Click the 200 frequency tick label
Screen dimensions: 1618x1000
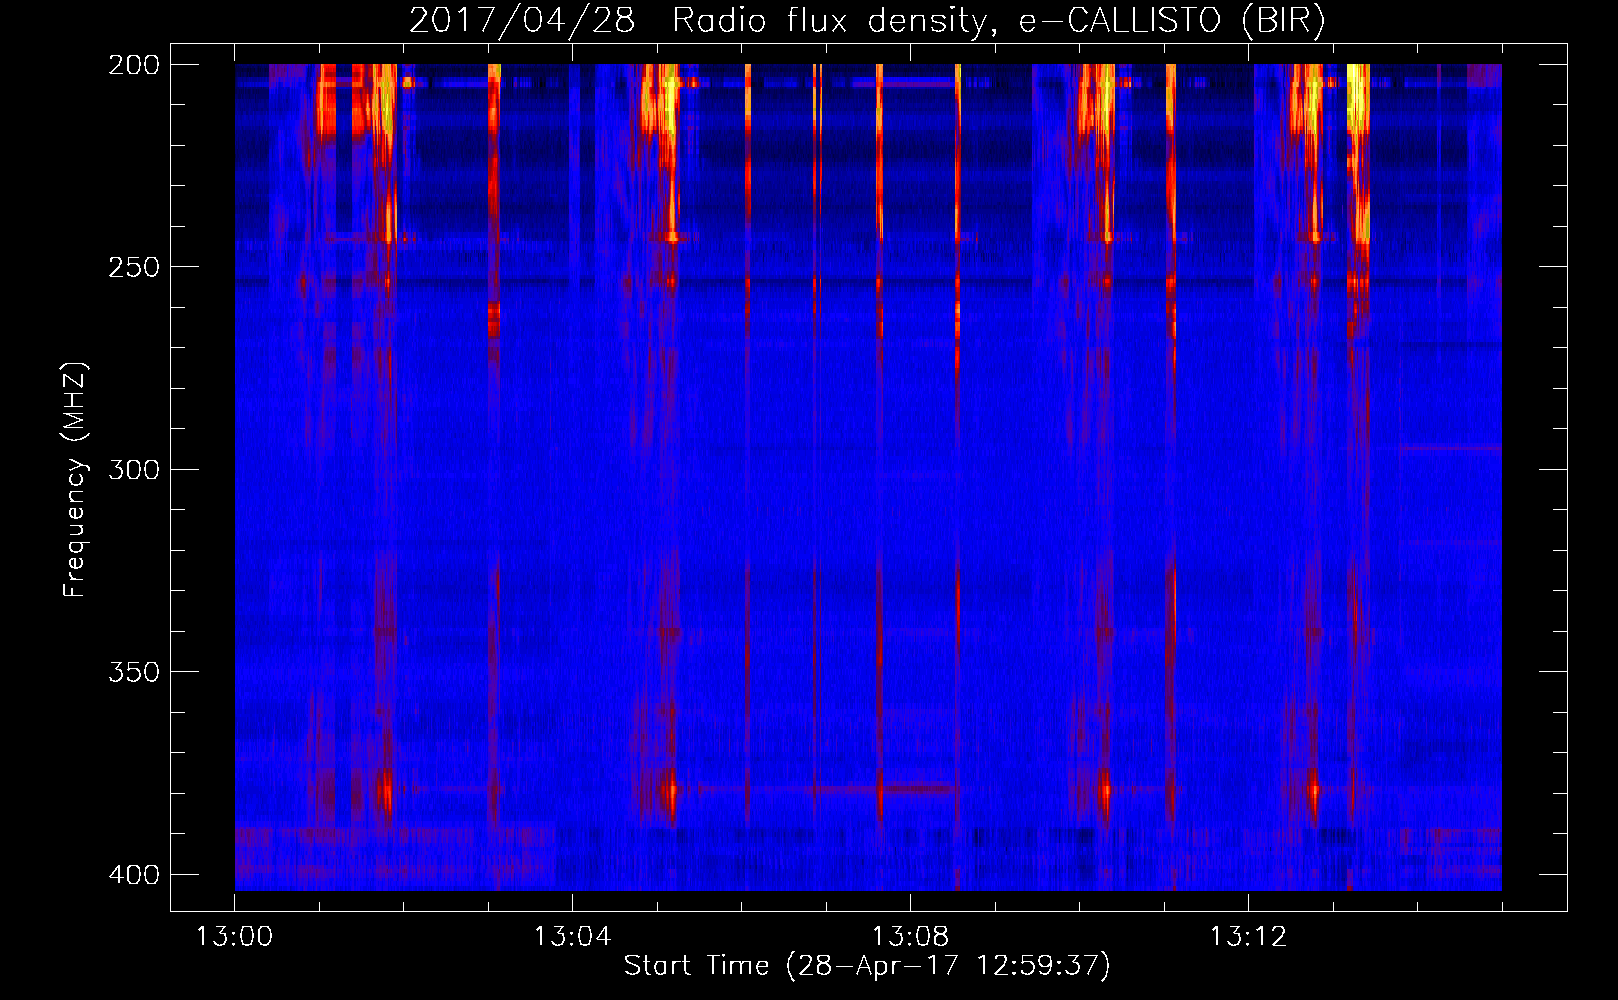[134, 65]
